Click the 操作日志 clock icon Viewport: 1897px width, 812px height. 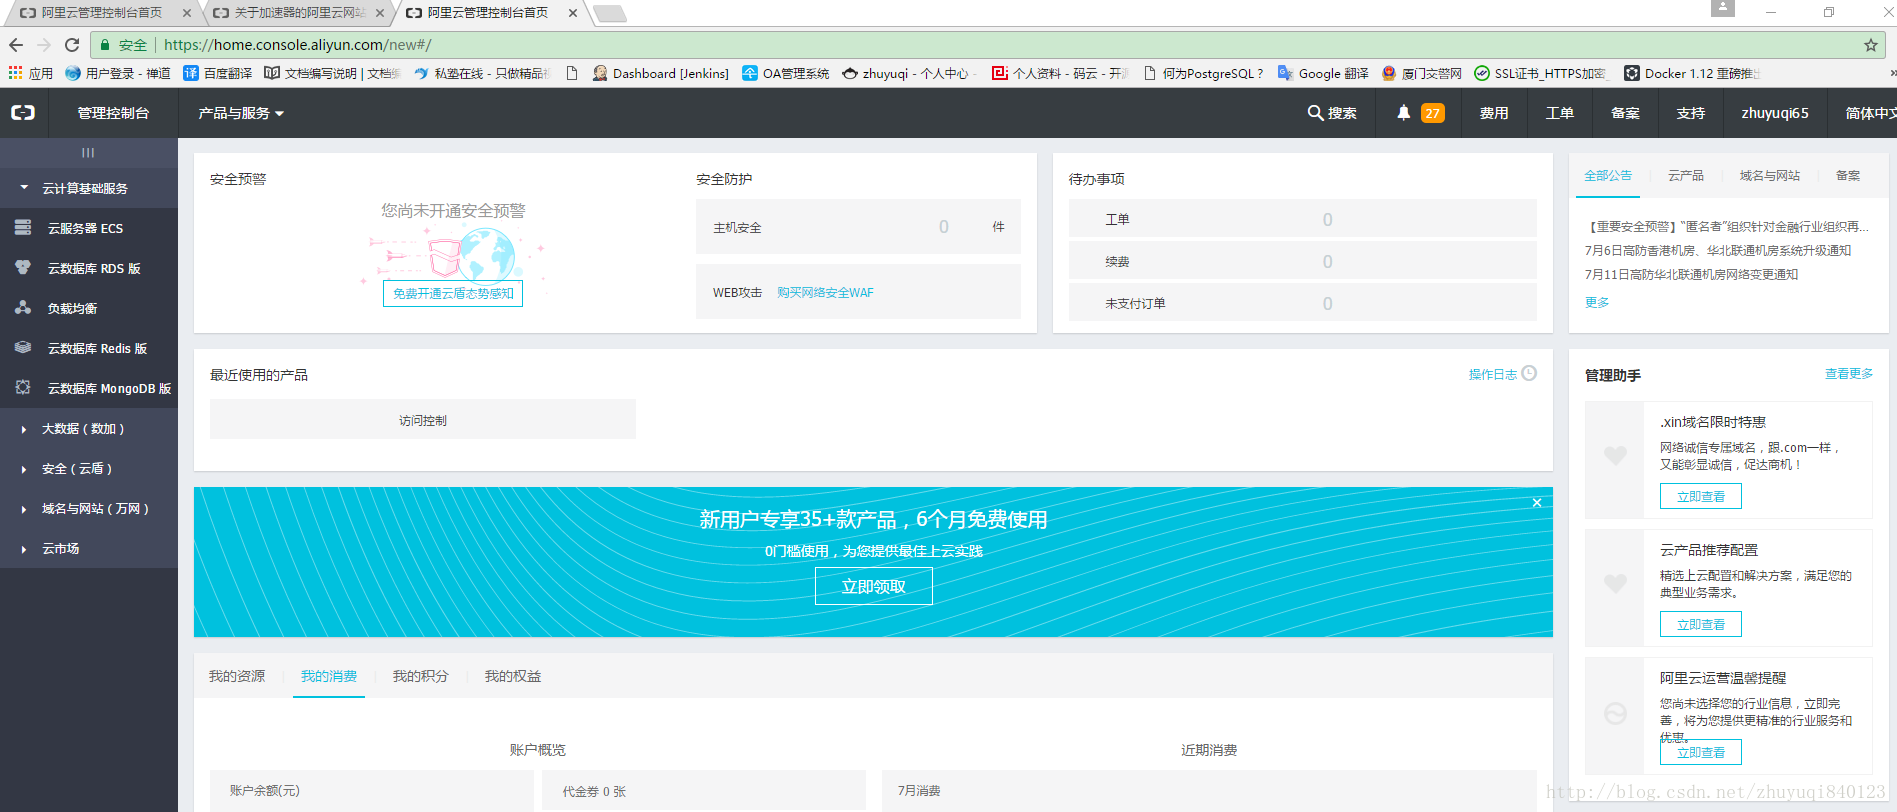pyautogui.click(x=1529, y=374)
